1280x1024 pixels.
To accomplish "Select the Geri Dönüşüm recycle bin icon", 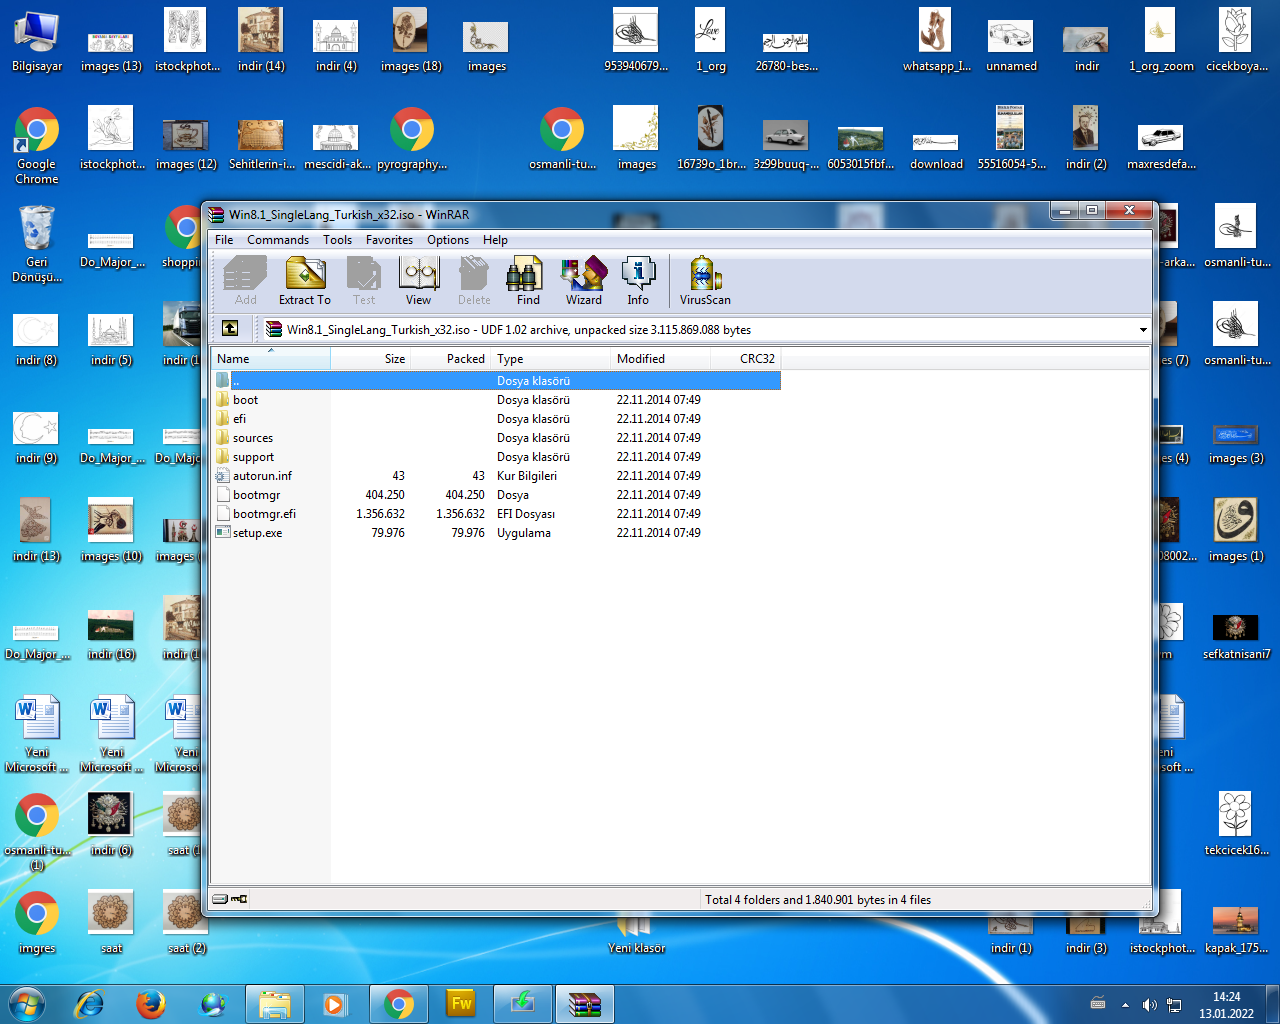I will (37, 245).
